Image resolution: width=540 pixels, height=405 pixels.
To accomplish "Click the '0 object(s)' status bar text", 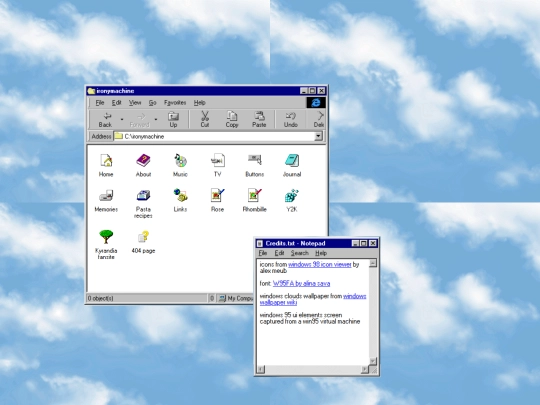I will click(x=100, y=298).
